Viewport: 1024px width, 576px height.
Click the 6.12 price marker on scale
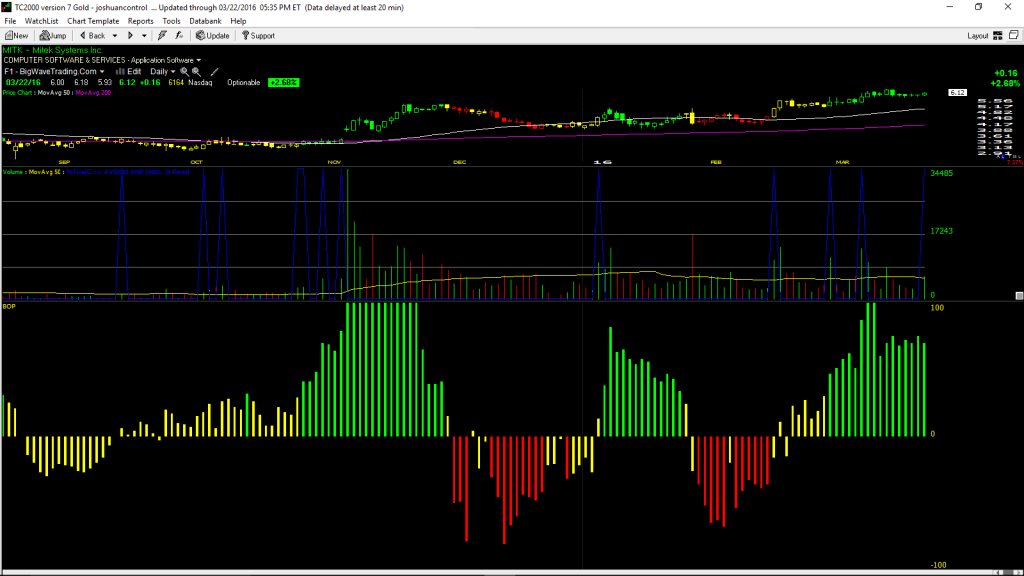tap(957, 93)
